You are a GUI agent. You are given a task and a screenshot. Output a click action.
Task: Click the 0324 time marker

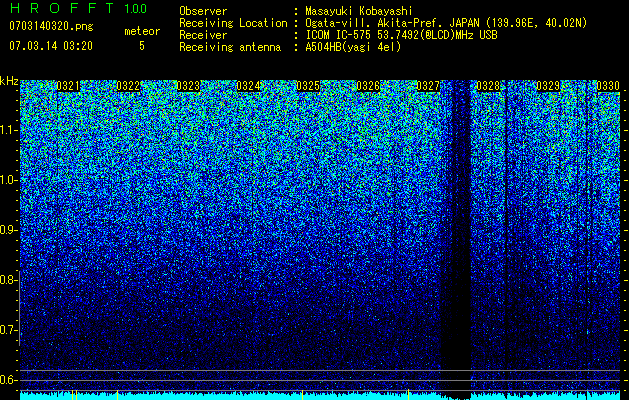(248, 86)
